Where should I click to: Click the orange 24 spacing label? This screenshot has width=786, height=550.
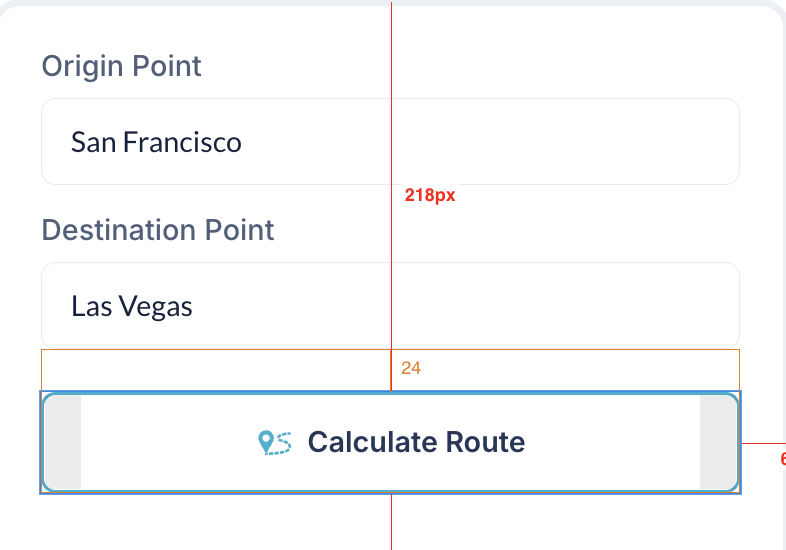411,369
